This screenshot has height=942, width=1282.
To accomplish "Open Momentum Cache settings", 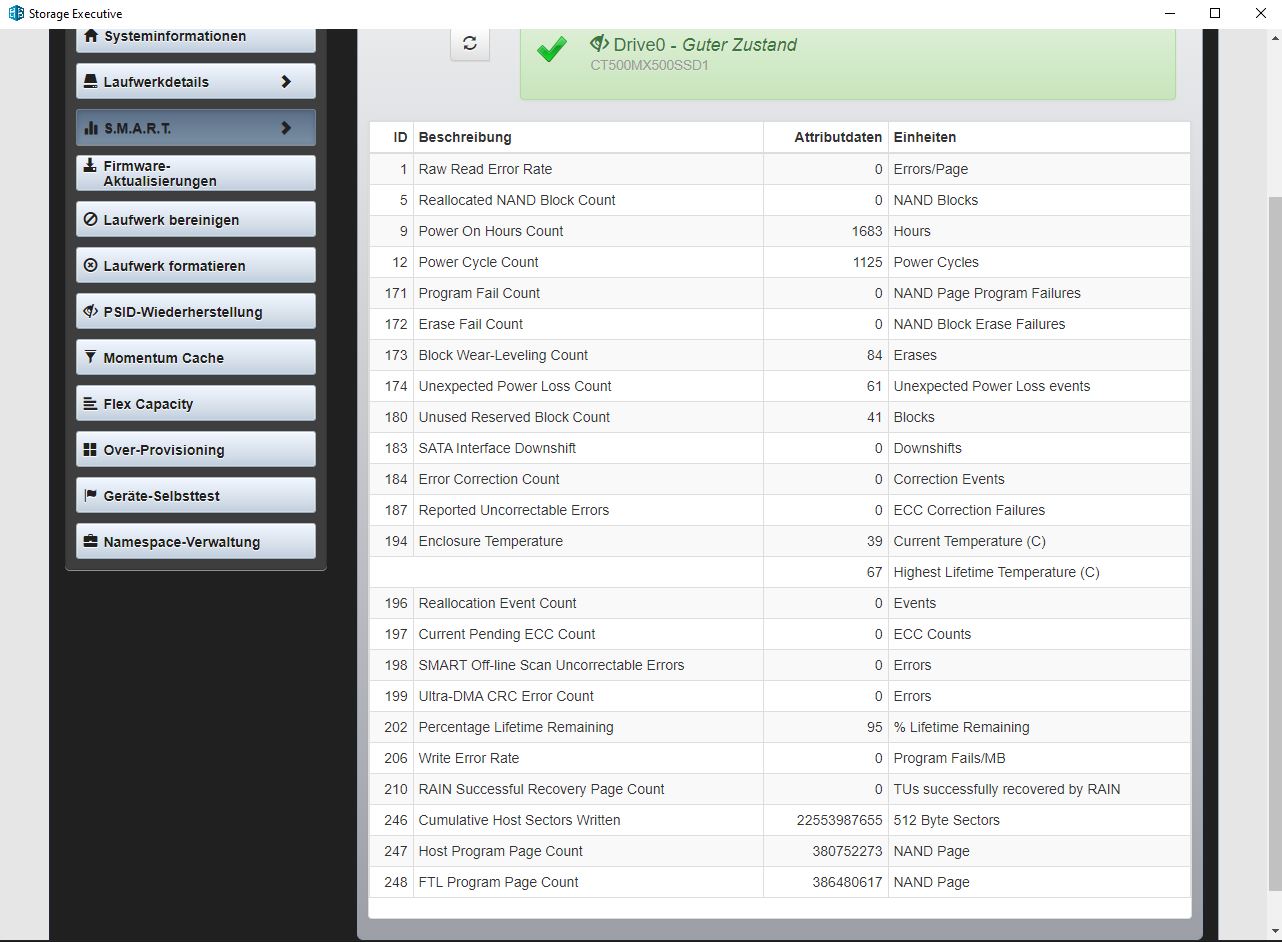I will click(196, 358).
